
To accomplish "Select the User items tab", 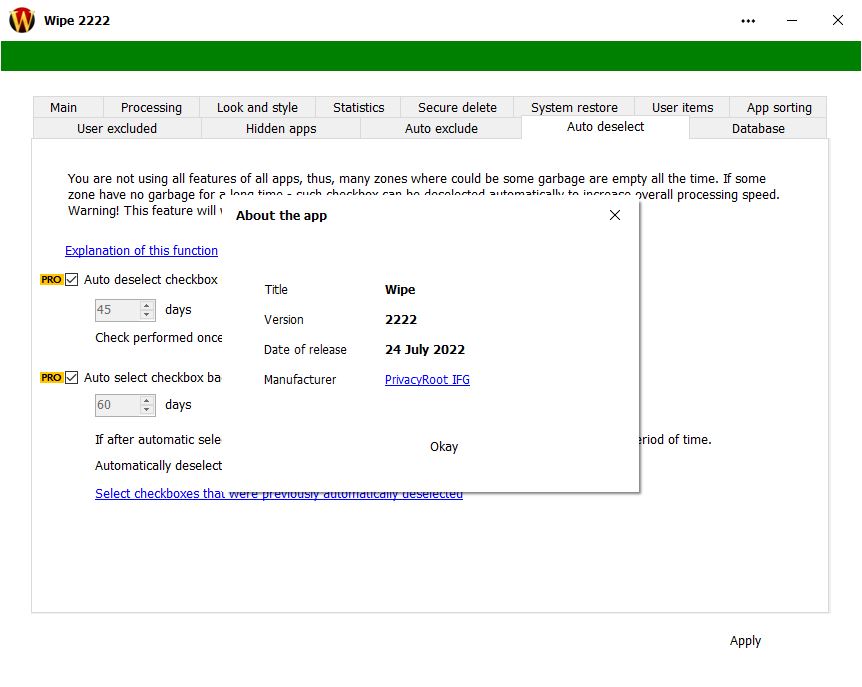I will 682,107.
